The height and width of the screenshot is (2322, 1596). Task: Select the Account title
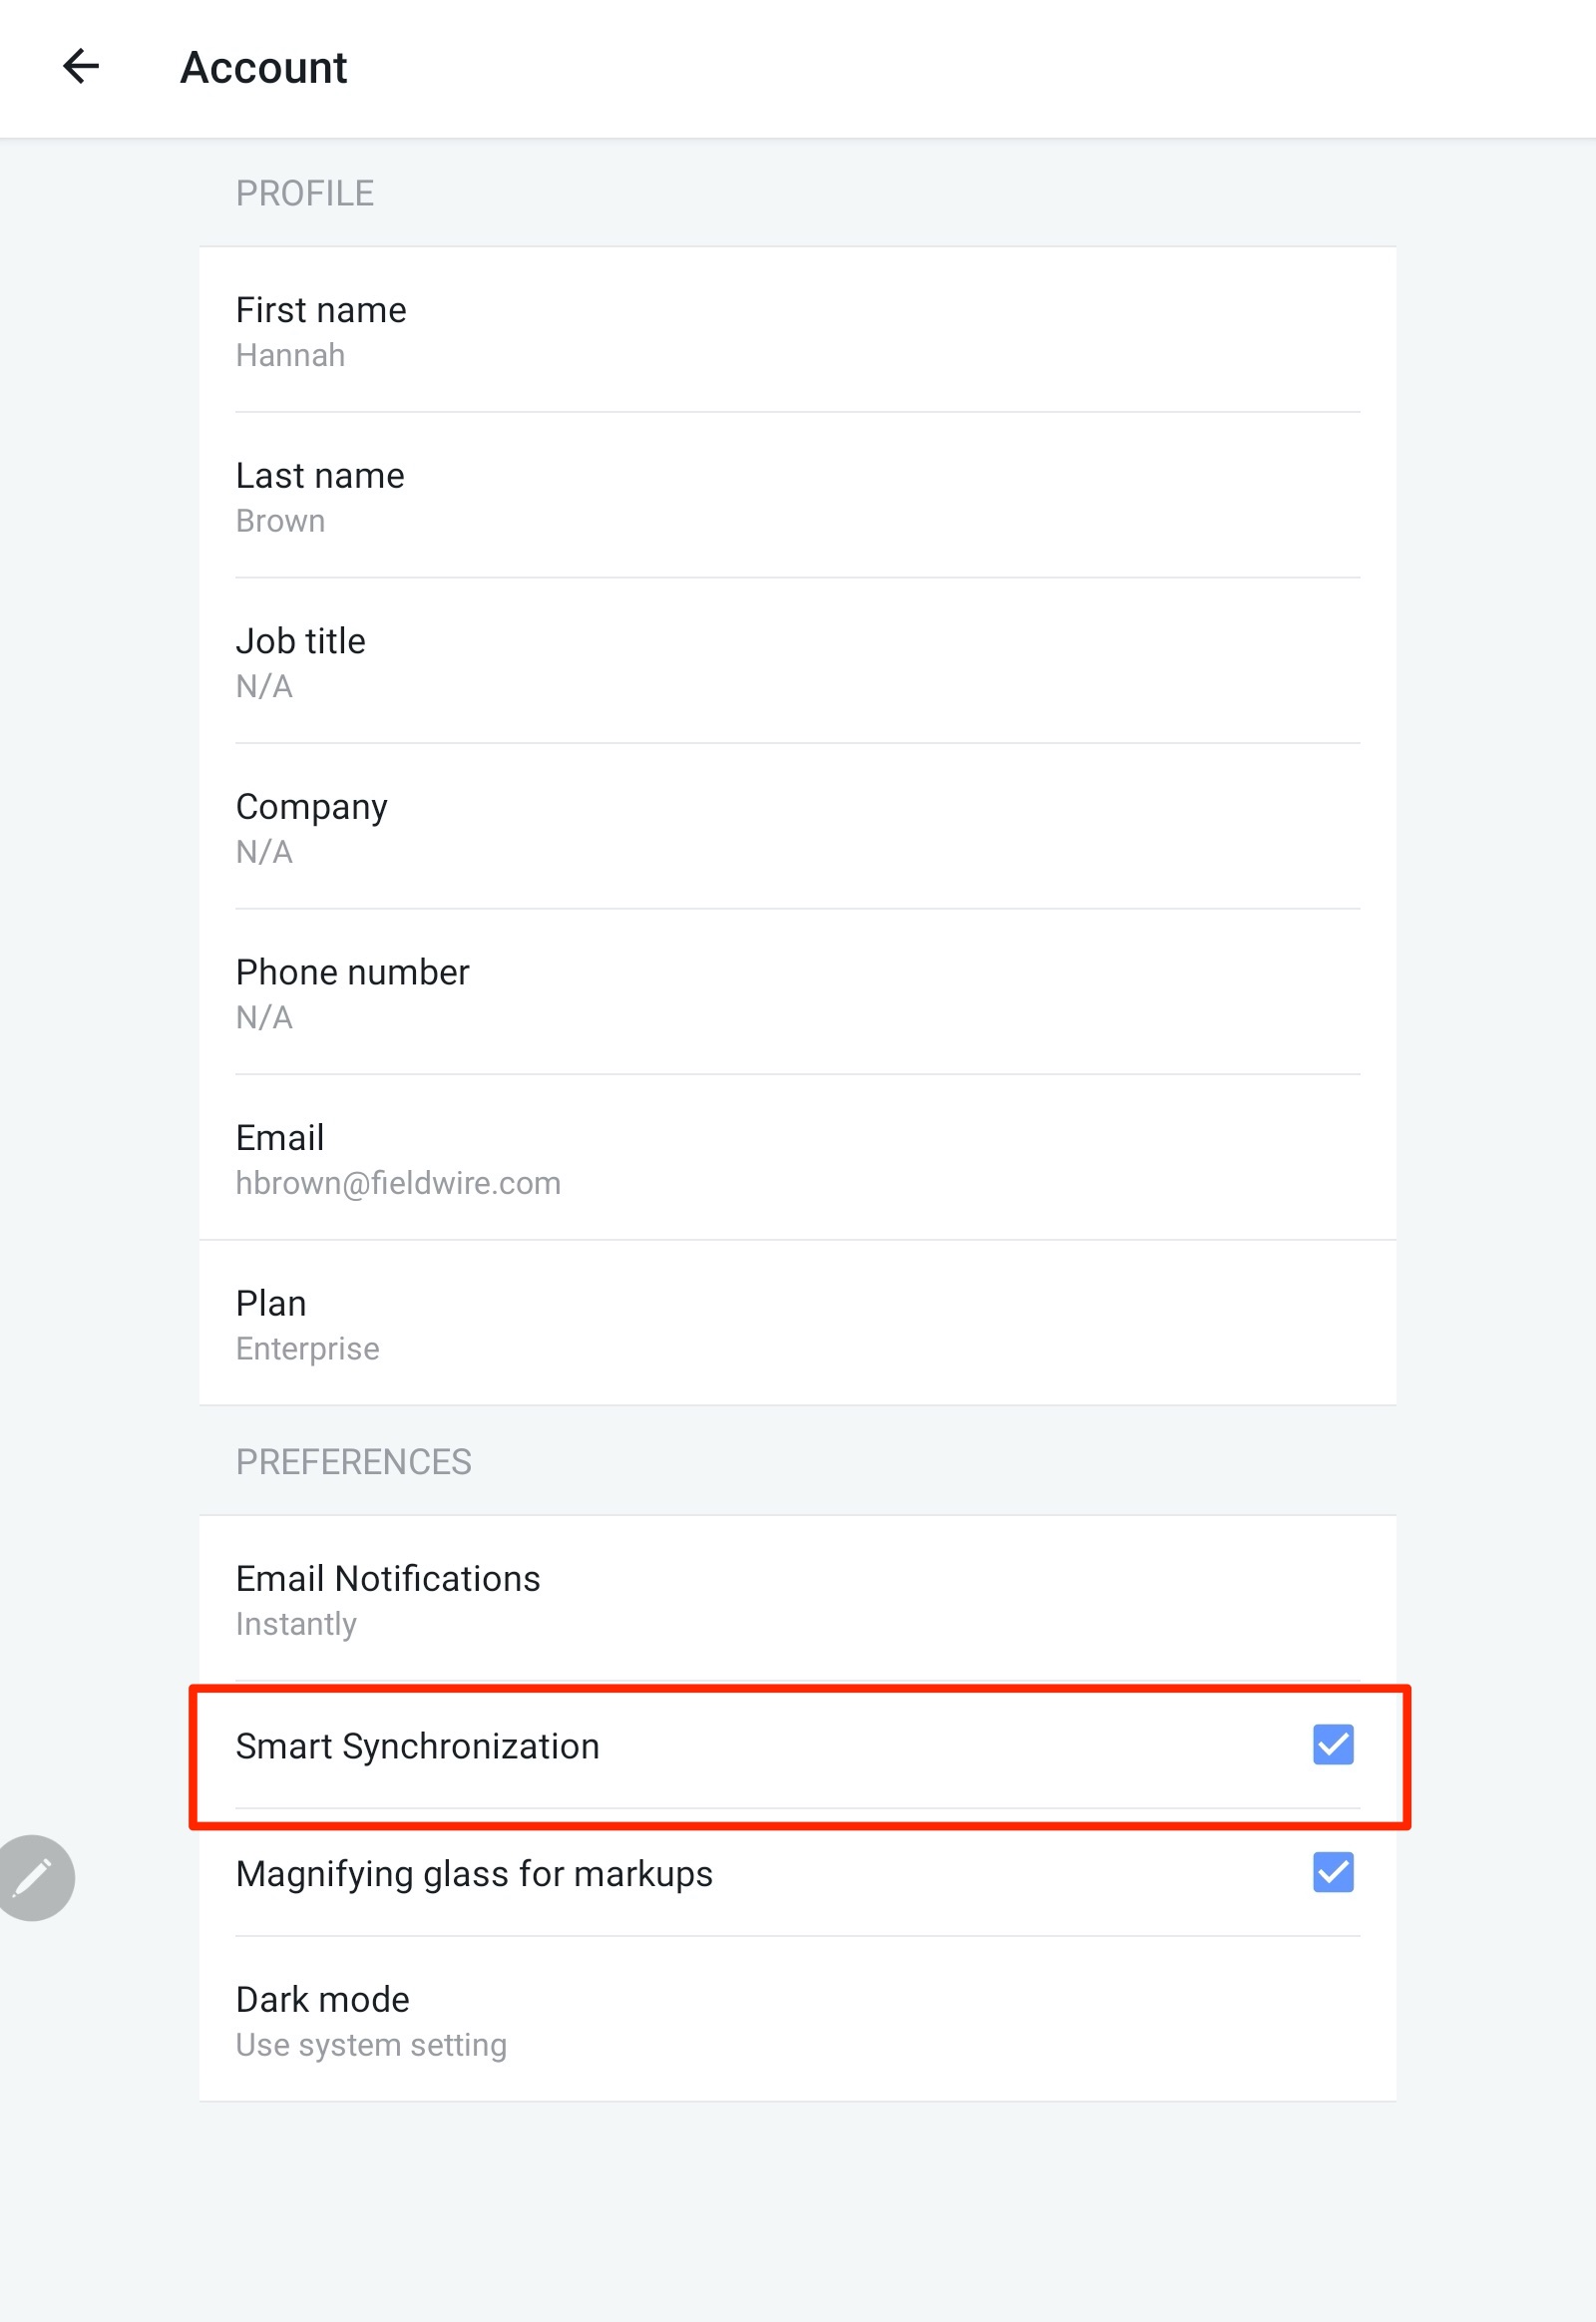(x=263, y=67)
